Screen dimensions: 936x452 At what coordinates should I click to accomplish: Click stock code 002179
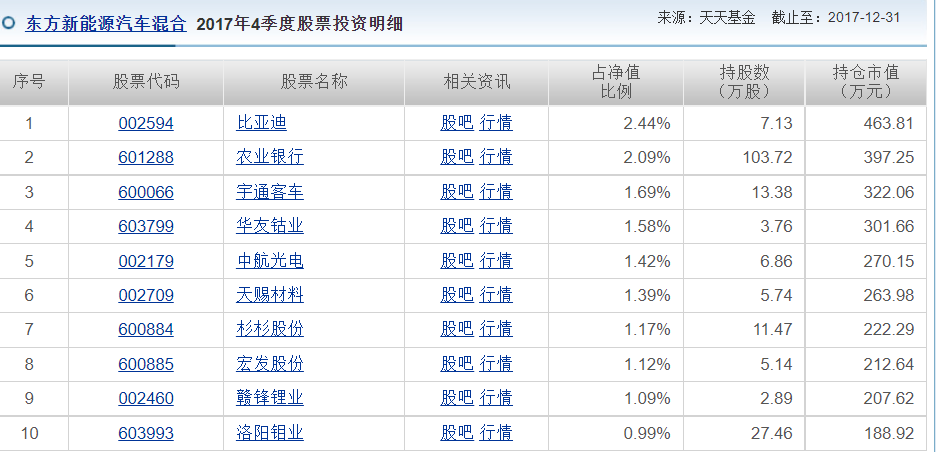(x=146, y=261)
